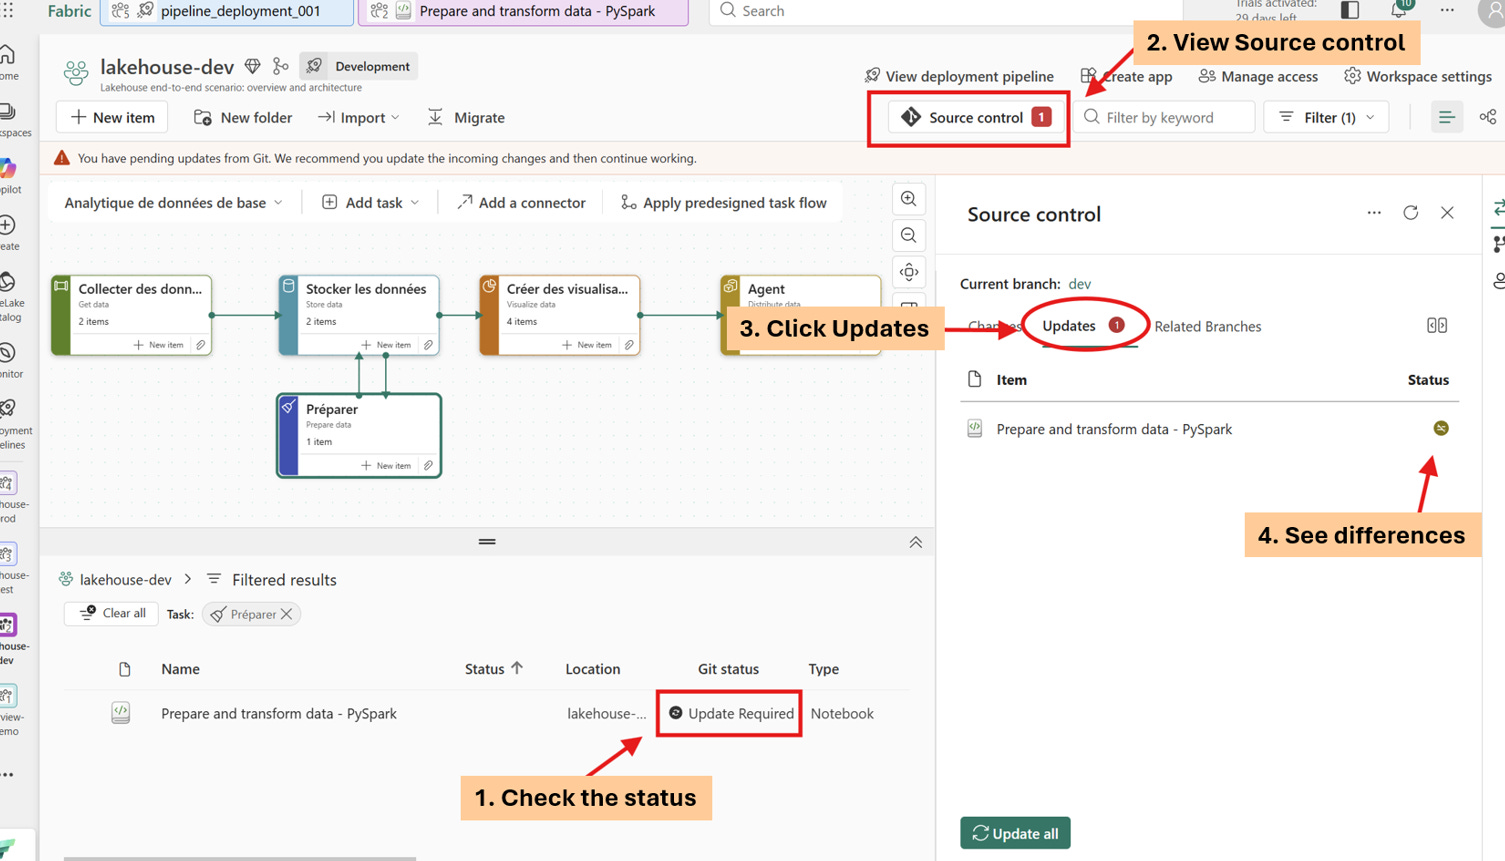Switch to the Related Branches tab
Image resolution: width=1505 pixels, height=861 pixels.
[1207, 326]
